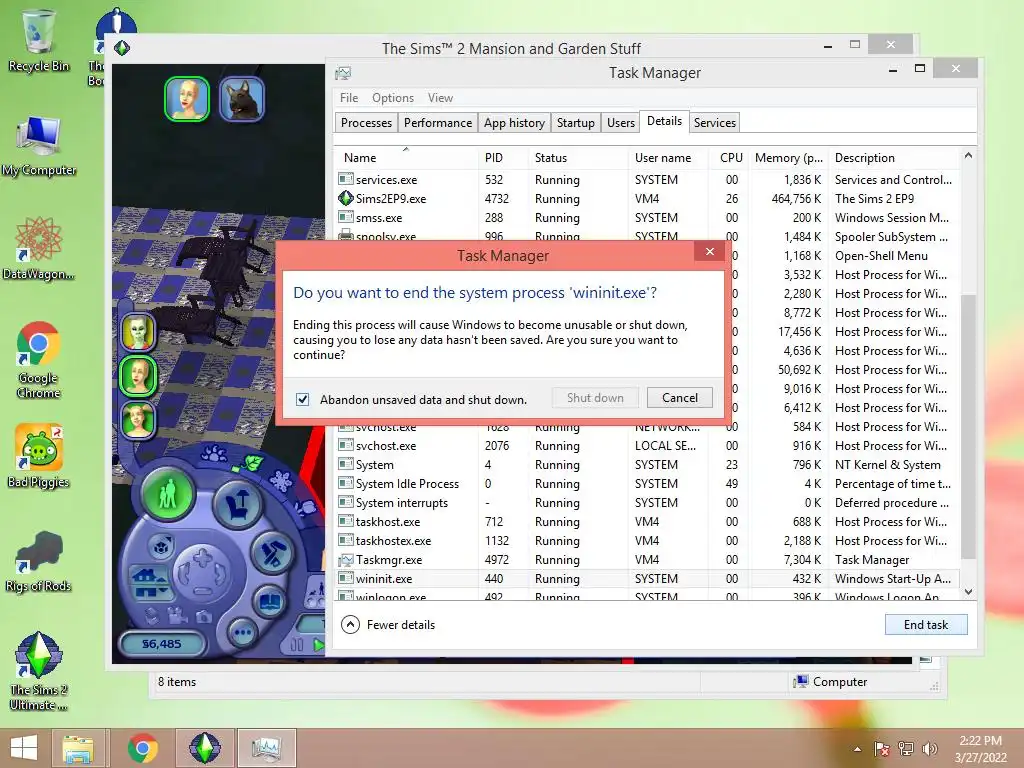
Task: Sort processes by the Name column
Action: [x=406, y=157]
